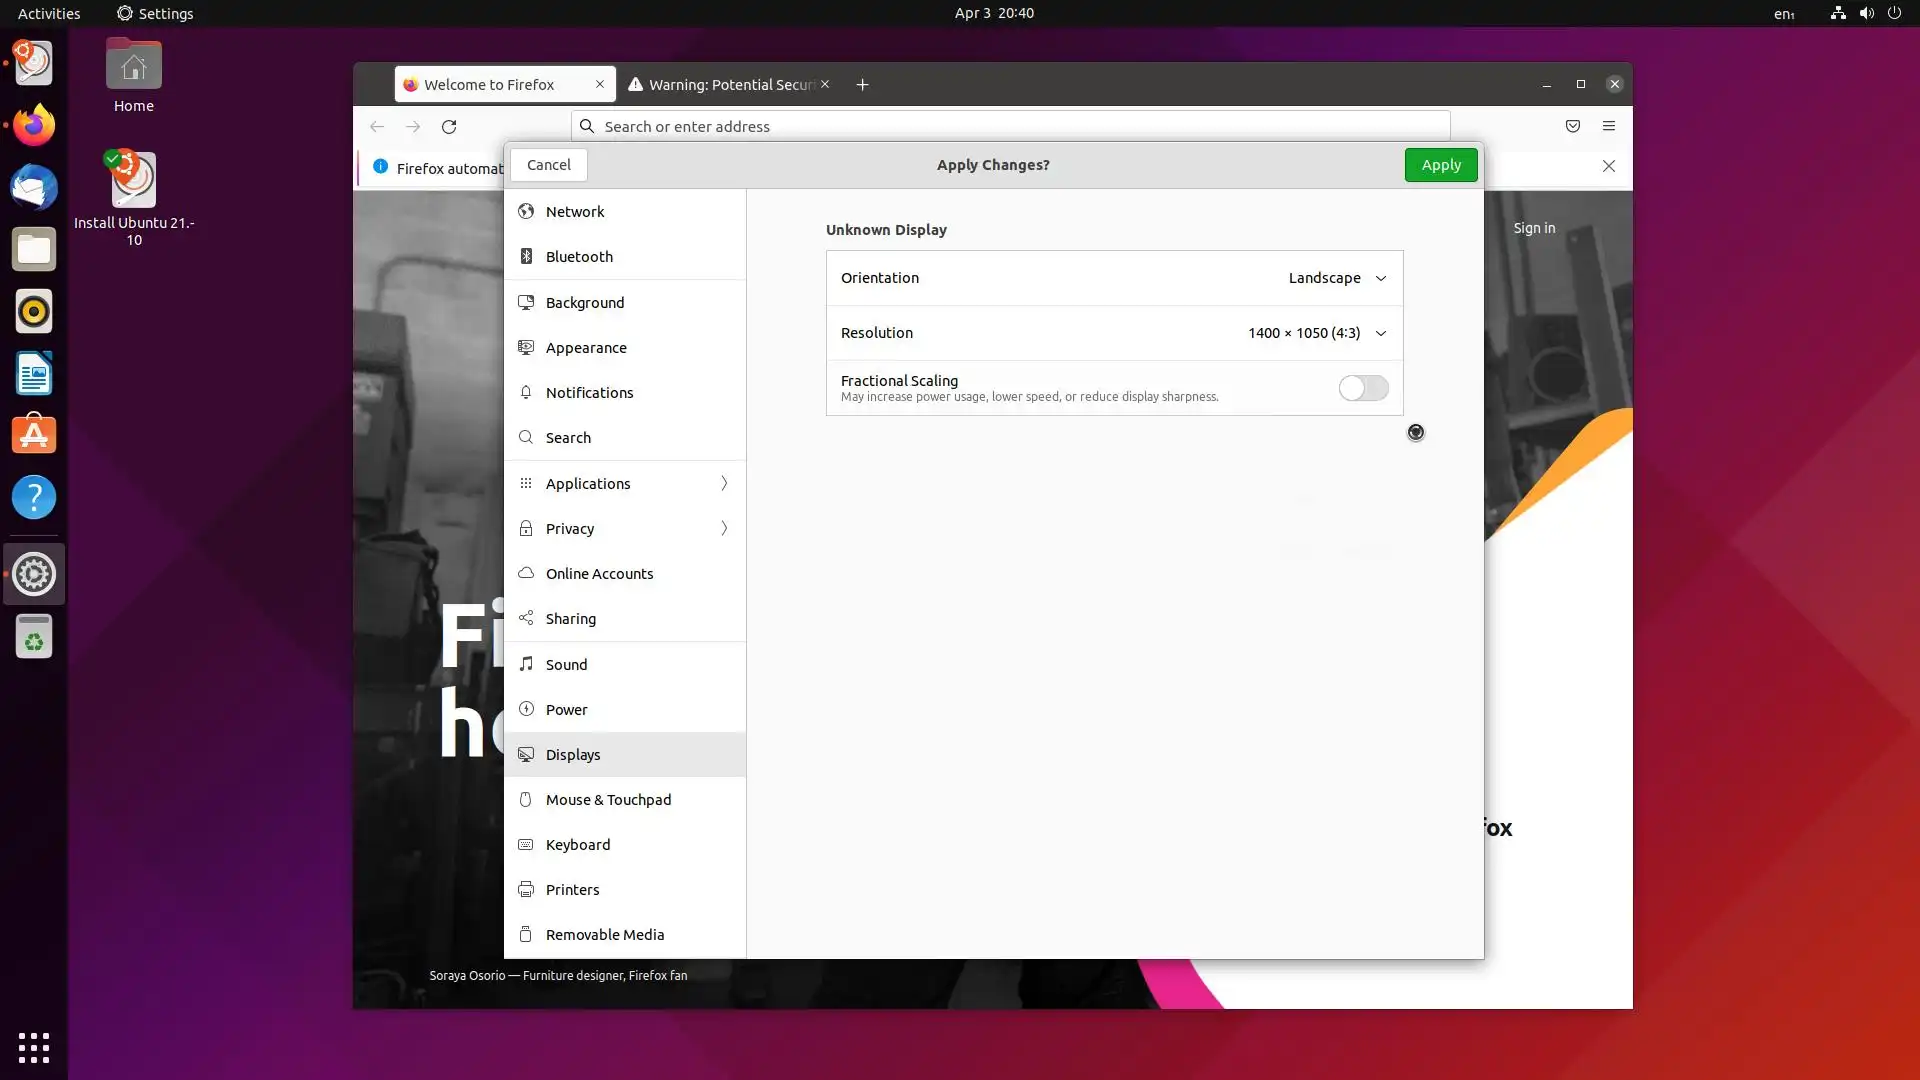Open the Resolution dropdown

pos(1316,333)
